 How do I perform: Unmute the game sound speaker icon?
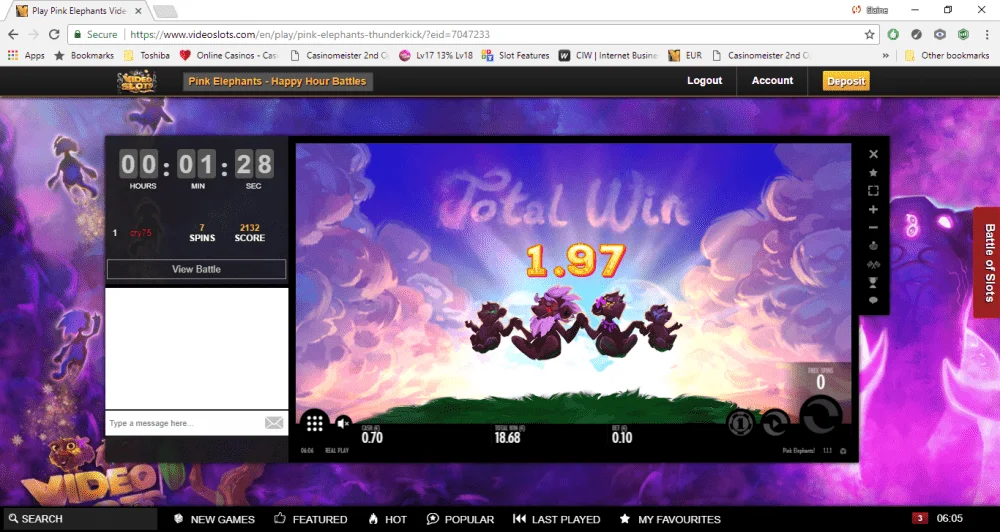click(x=343, y=423)
